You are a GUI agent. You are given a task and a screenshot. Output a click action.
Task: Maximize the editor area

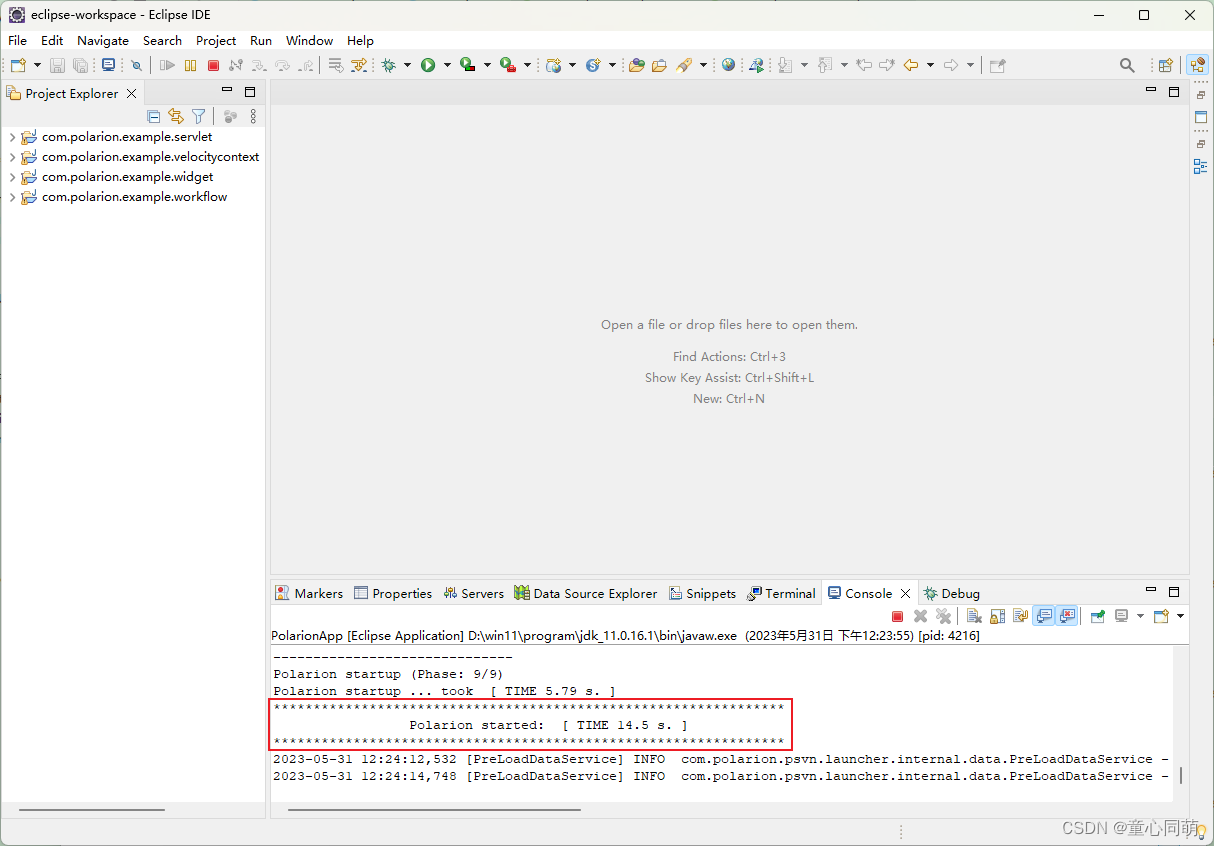click(x=1174, y=92)
